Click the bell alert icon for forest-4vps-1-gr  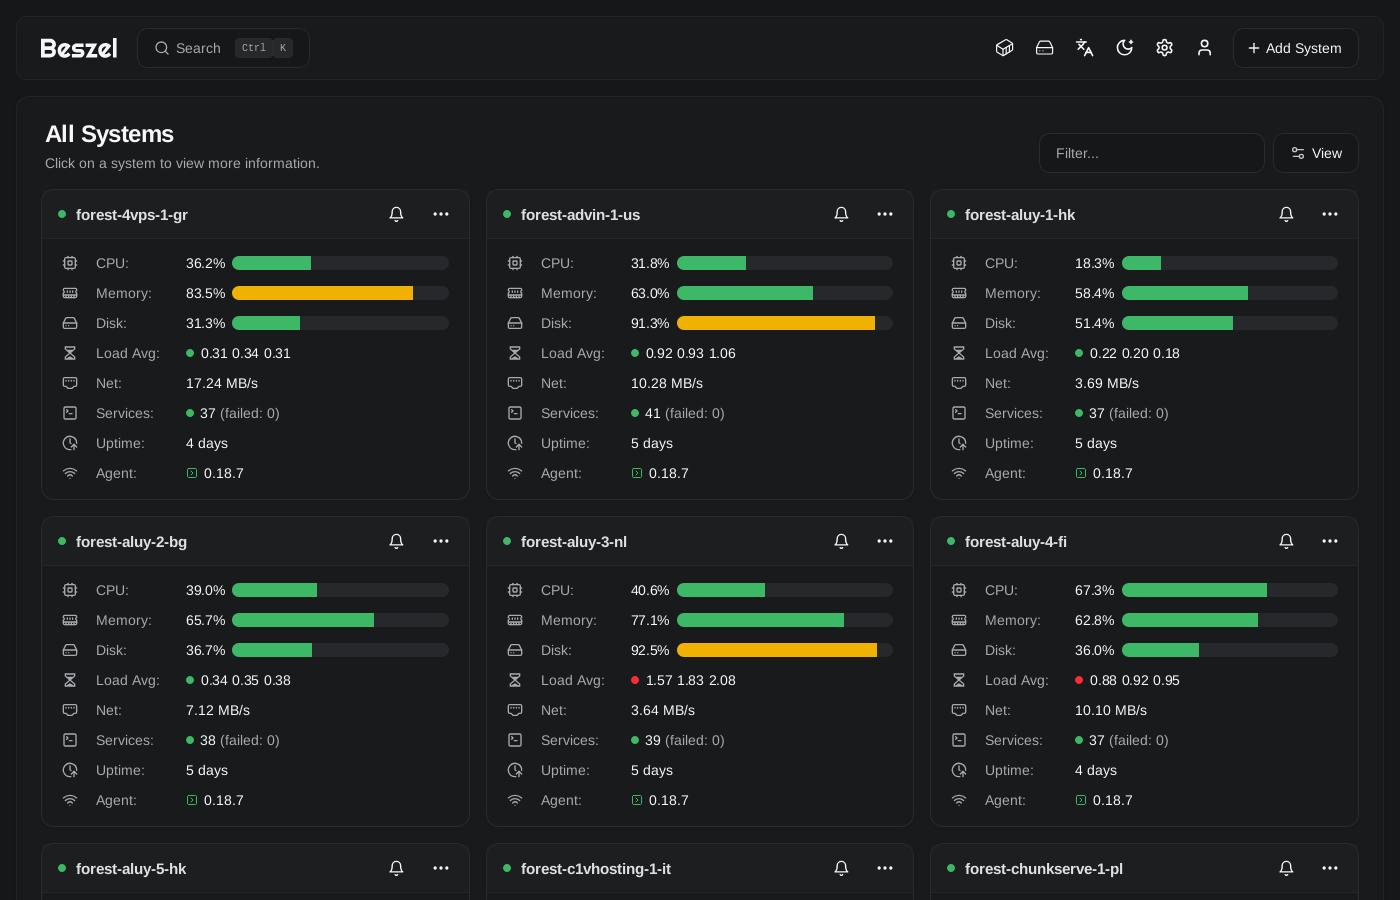pyautogui.click(x=396, y=214)
